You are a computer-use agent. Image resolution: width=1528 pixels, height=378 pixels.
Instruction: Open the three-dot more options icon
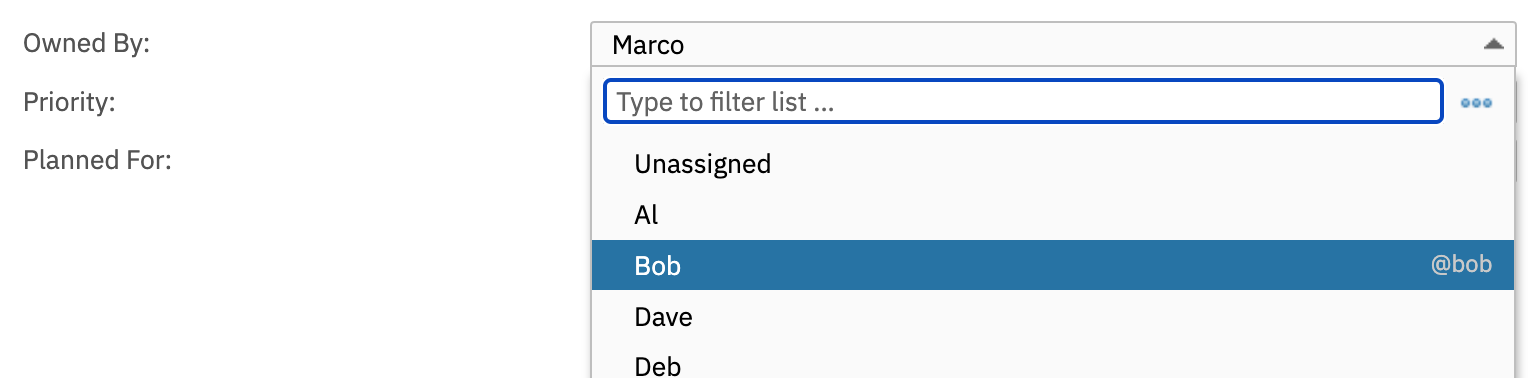1476,103
